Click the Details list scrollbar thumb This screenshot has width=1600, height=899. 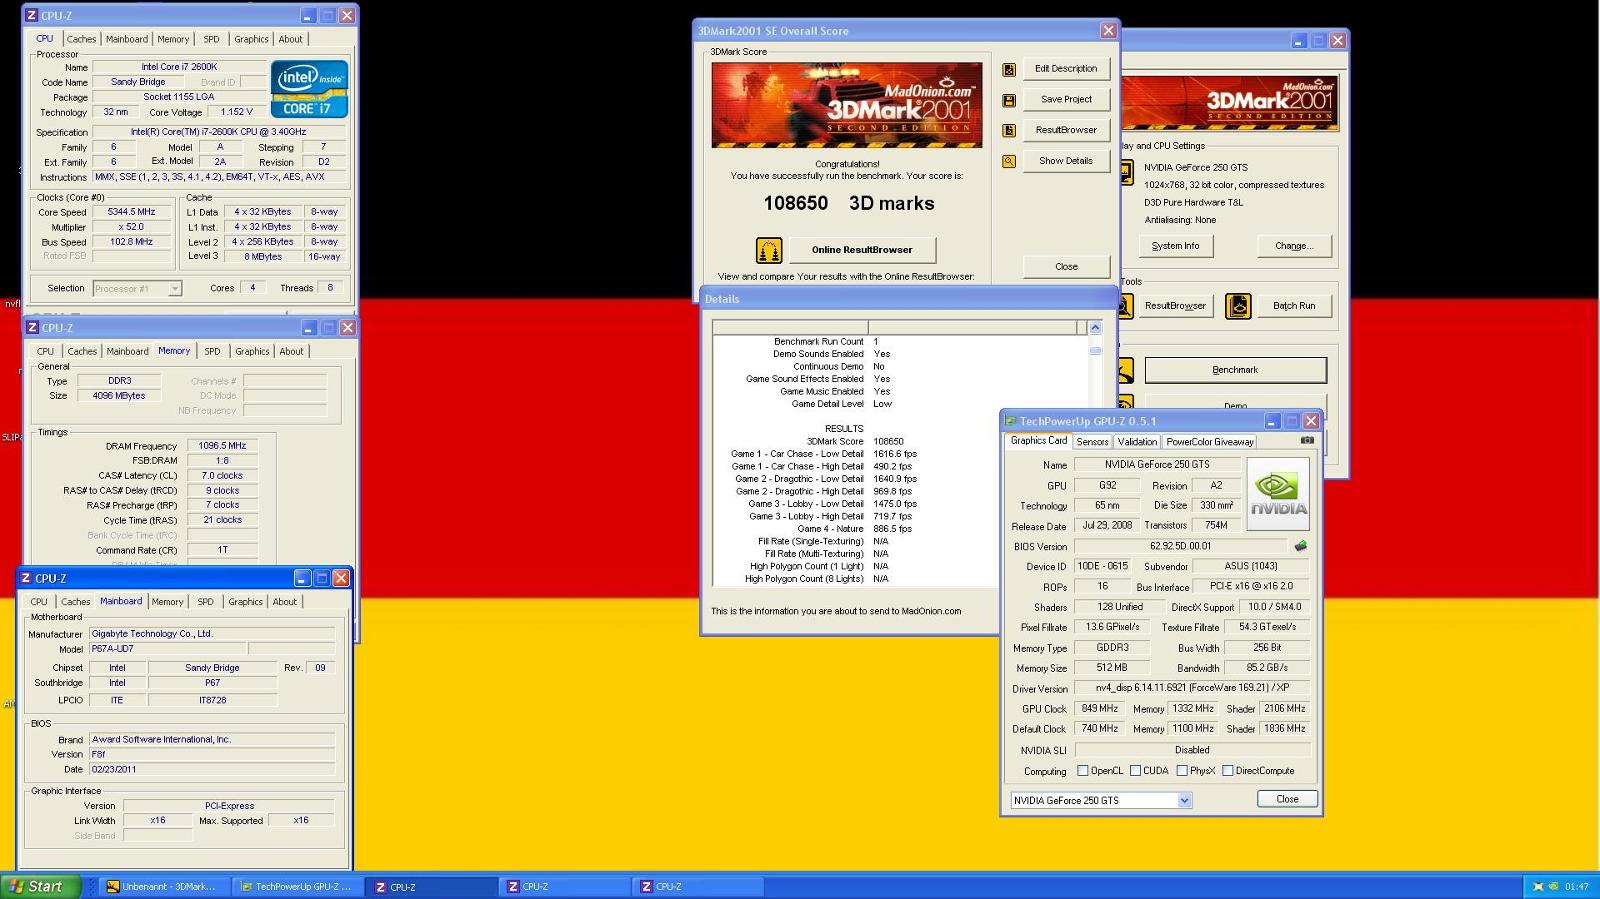[x=1095, y=350]
